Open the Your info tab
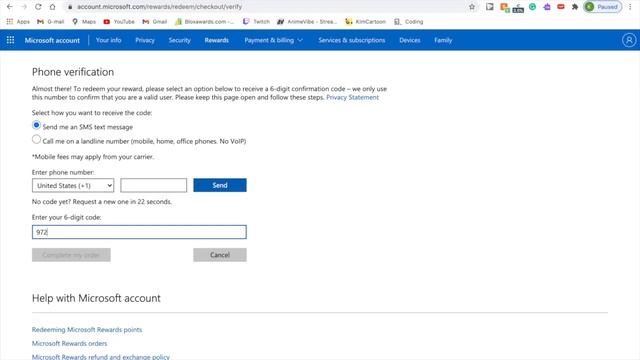 pos(109,40)
